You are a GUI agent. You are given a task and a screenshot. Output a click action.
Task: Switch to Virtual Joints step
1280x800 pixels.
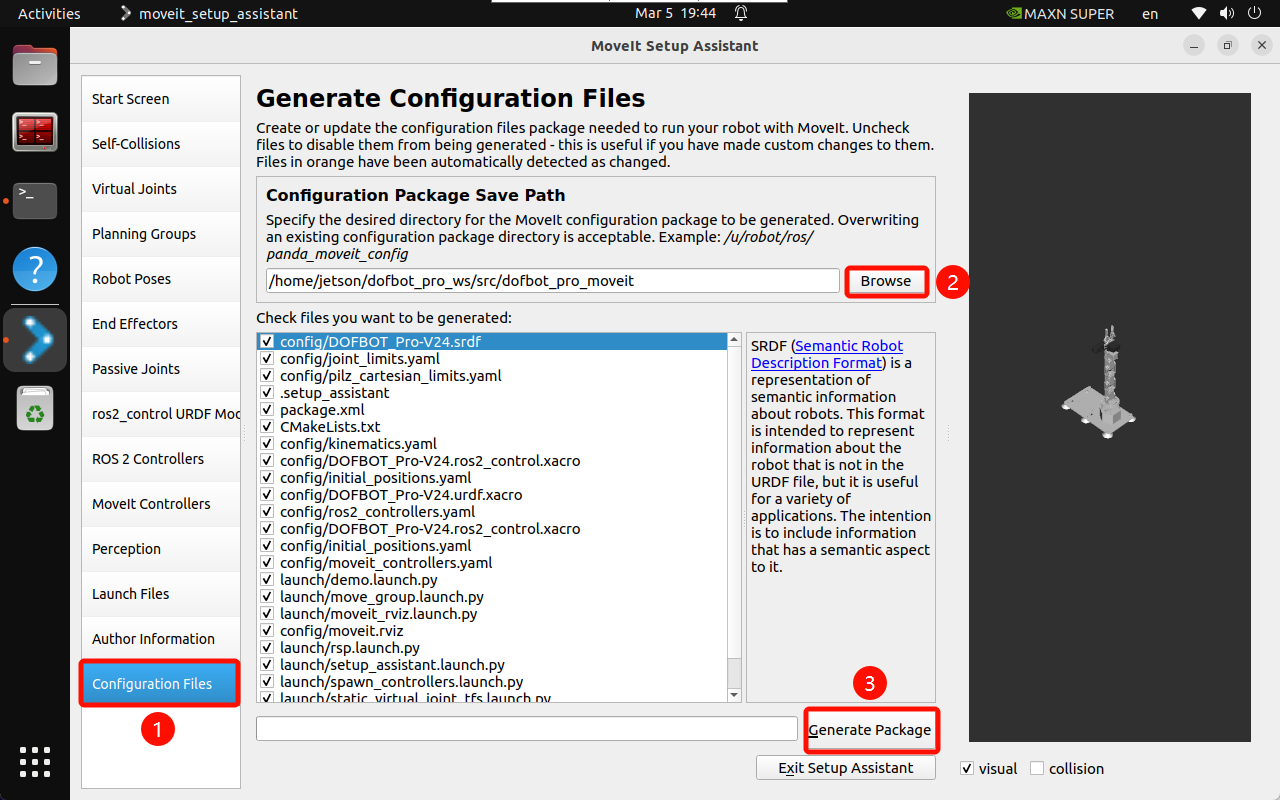click(161, 189)
